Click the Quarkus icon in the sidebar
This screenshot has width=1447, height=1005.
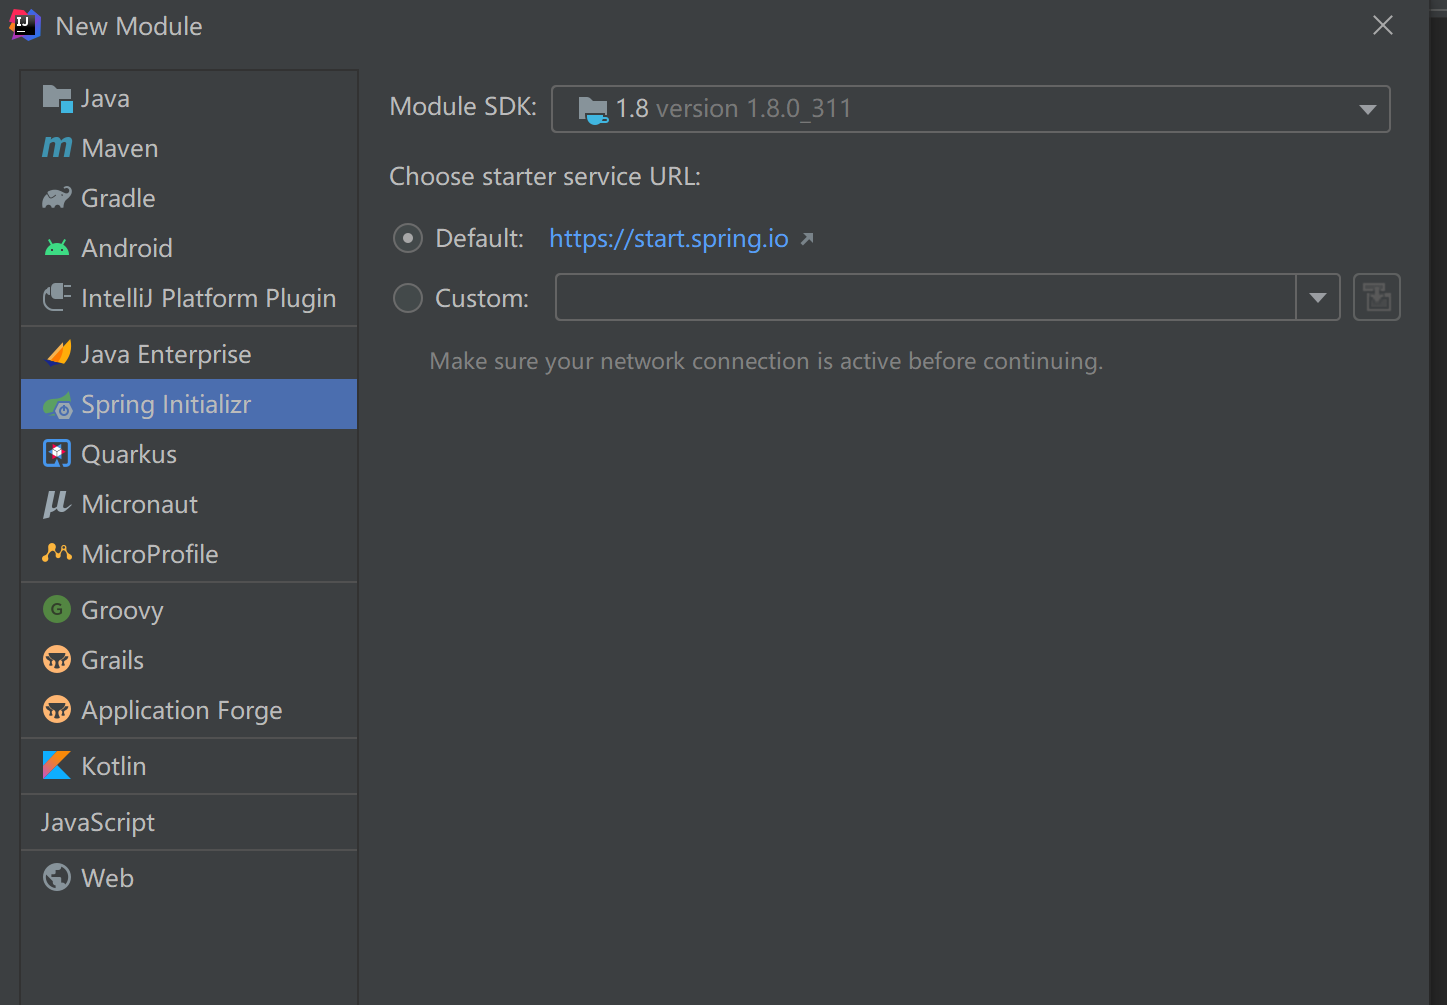(x=57, y=454)
